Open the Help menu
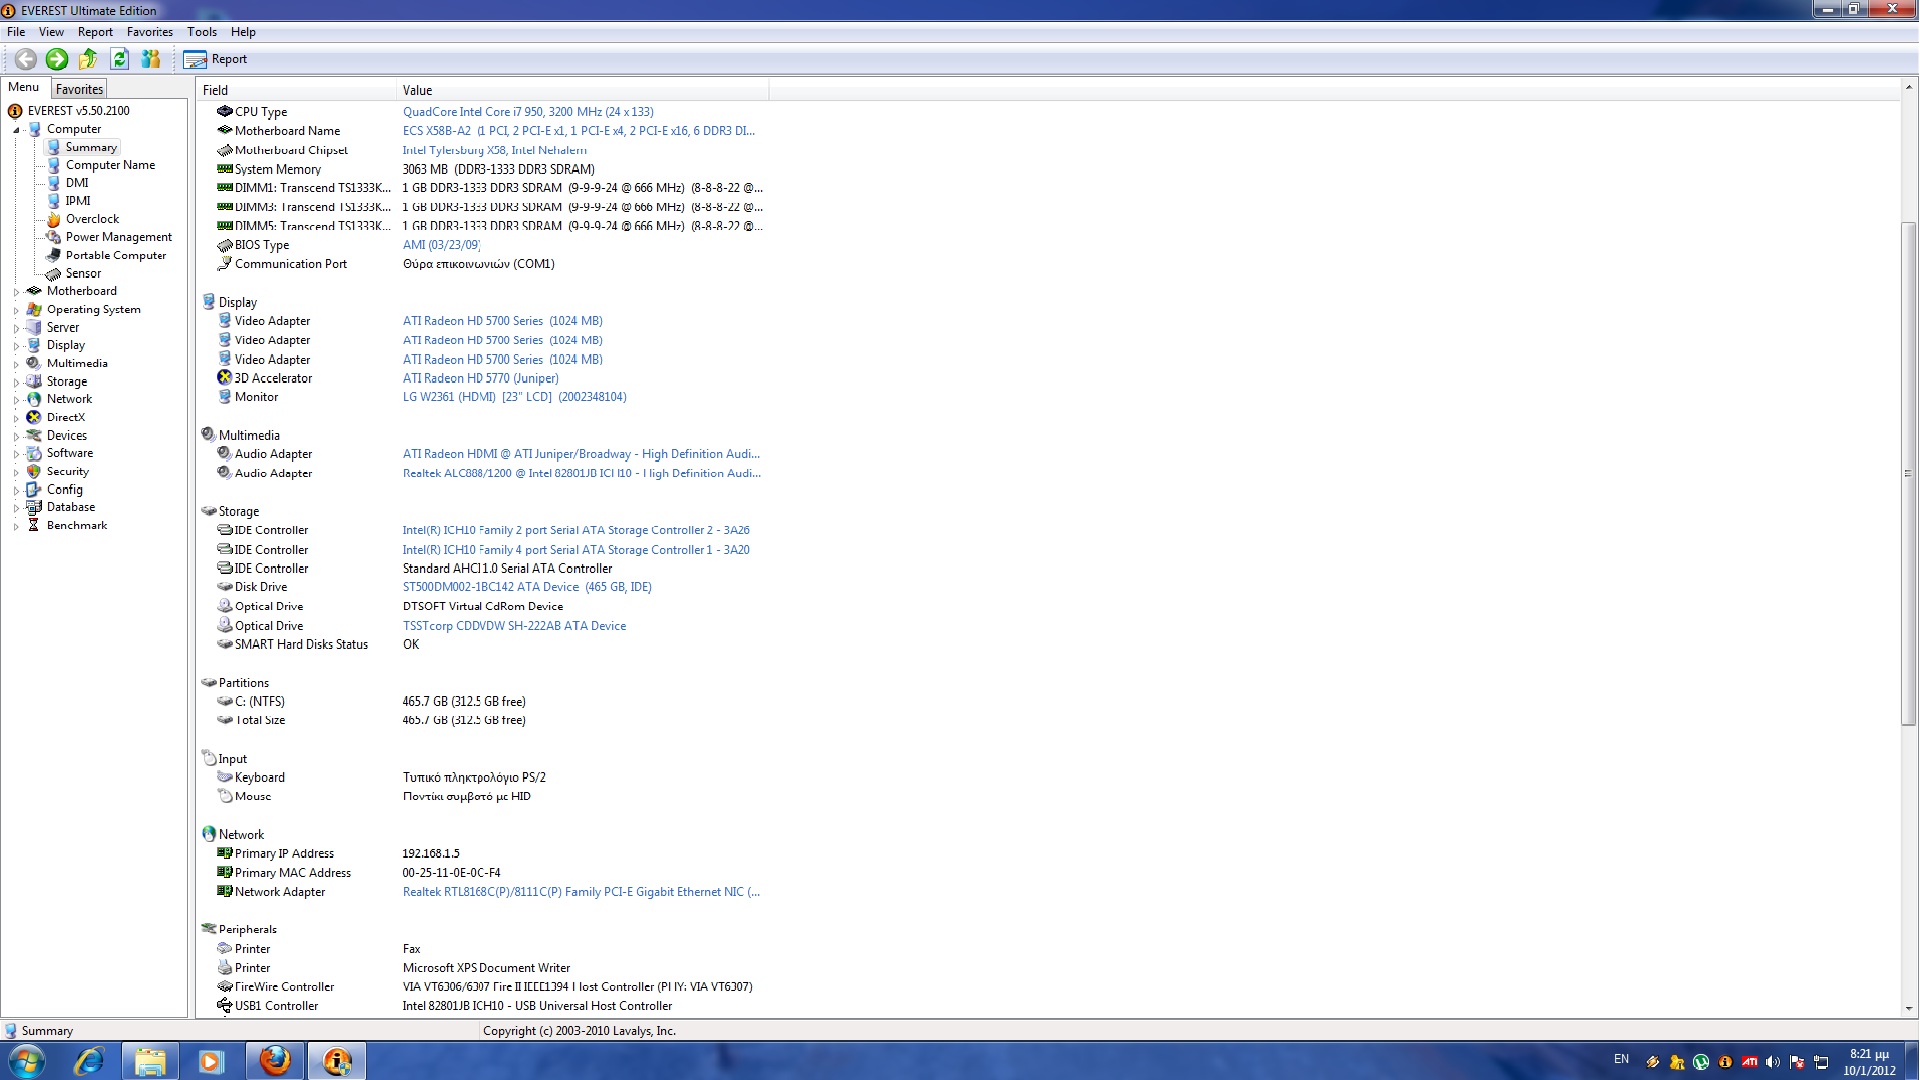 [243, 32]
